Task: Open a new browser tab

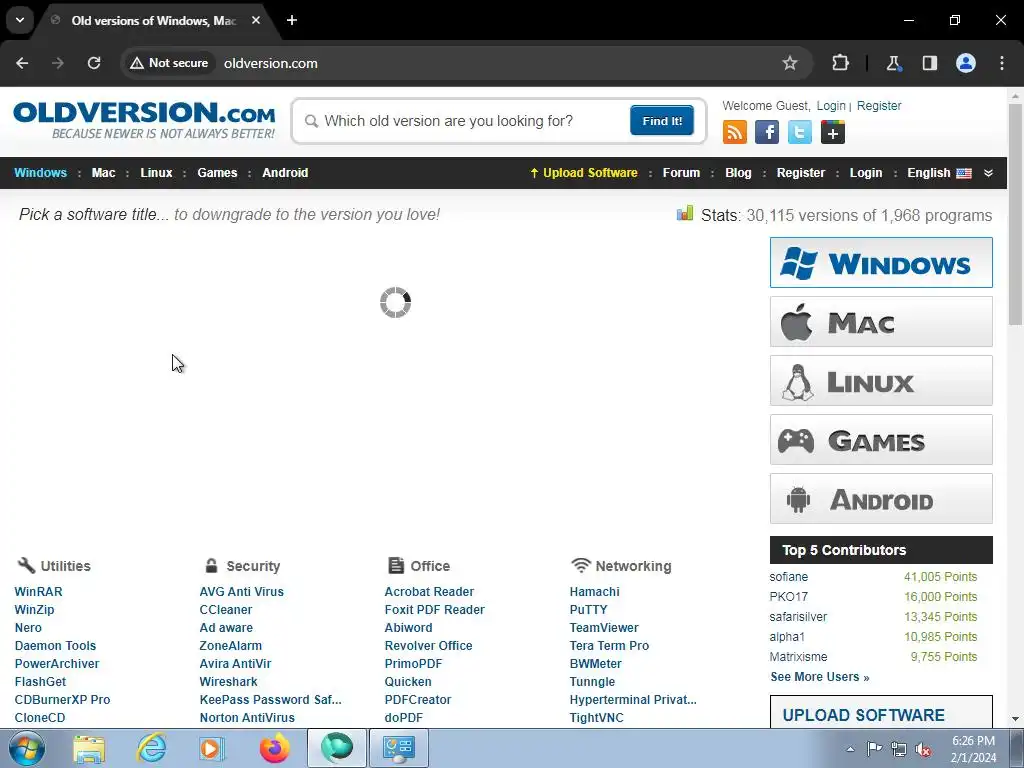Action: tap(292, 20)
